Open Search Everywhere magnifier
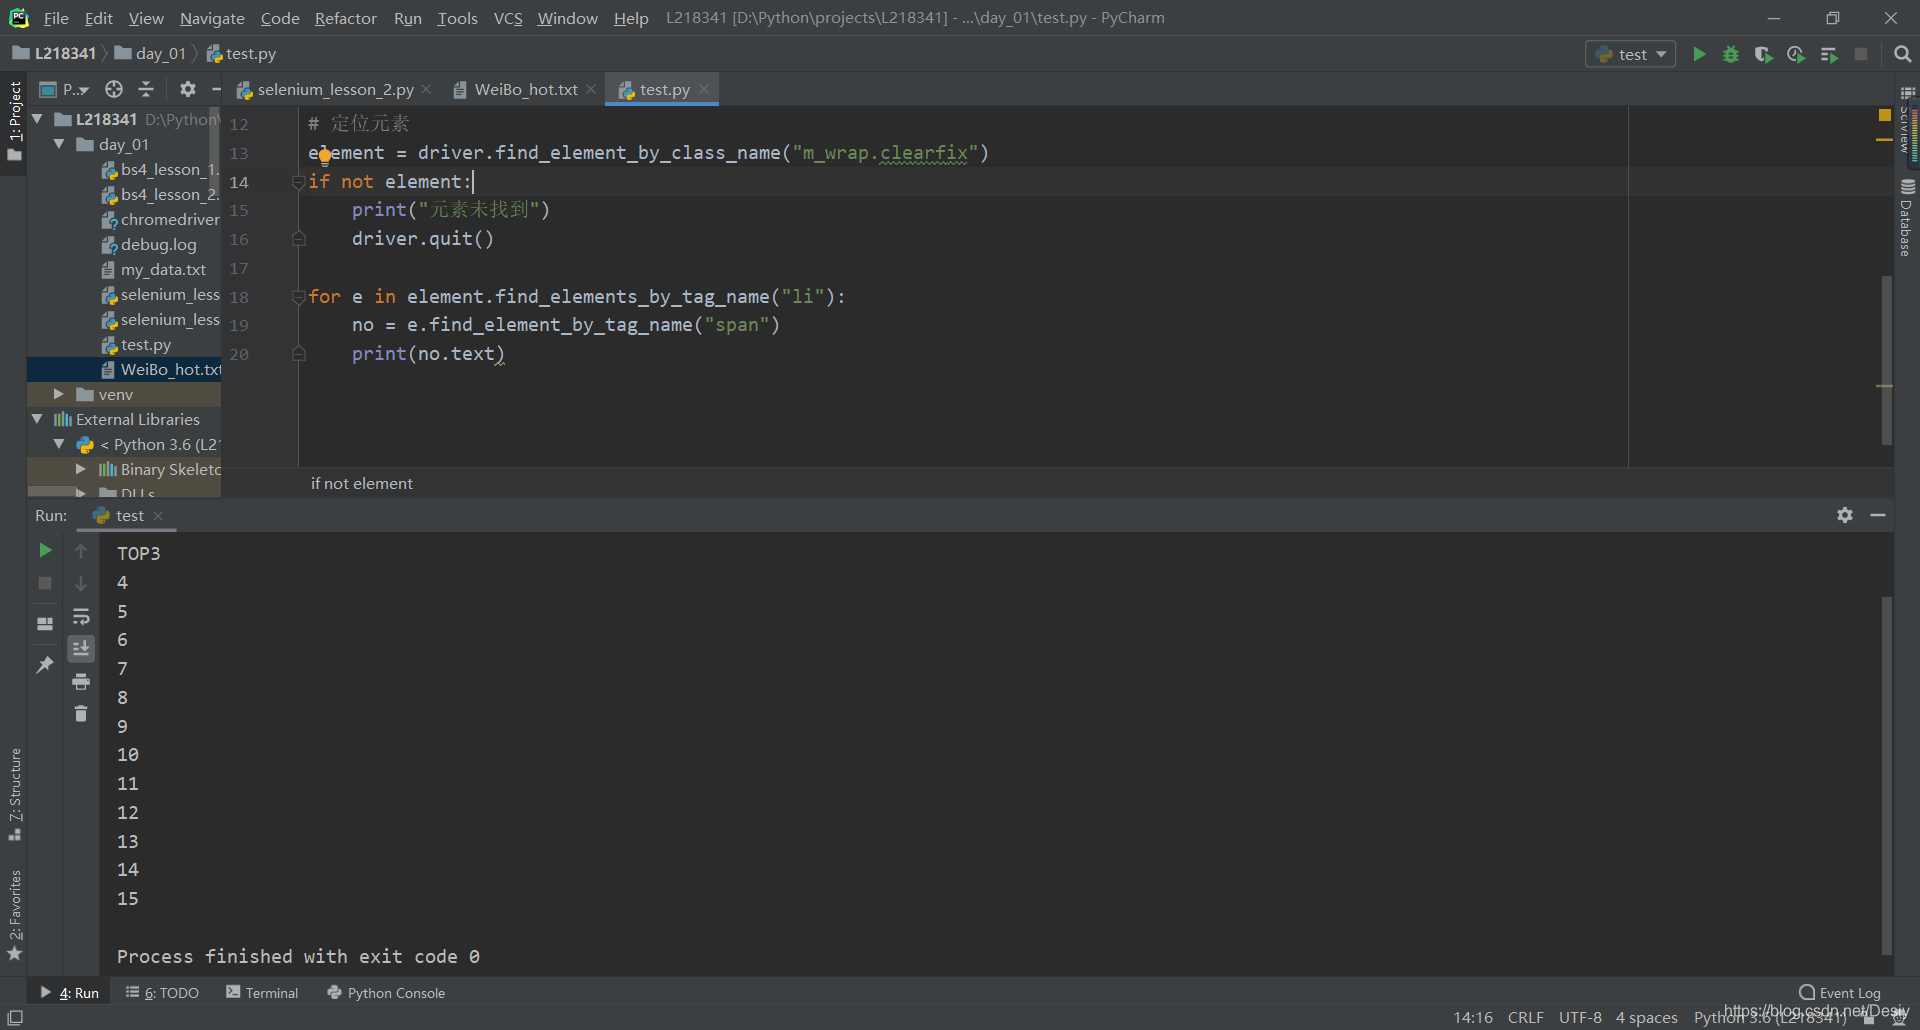 [x=1903, y=54]
